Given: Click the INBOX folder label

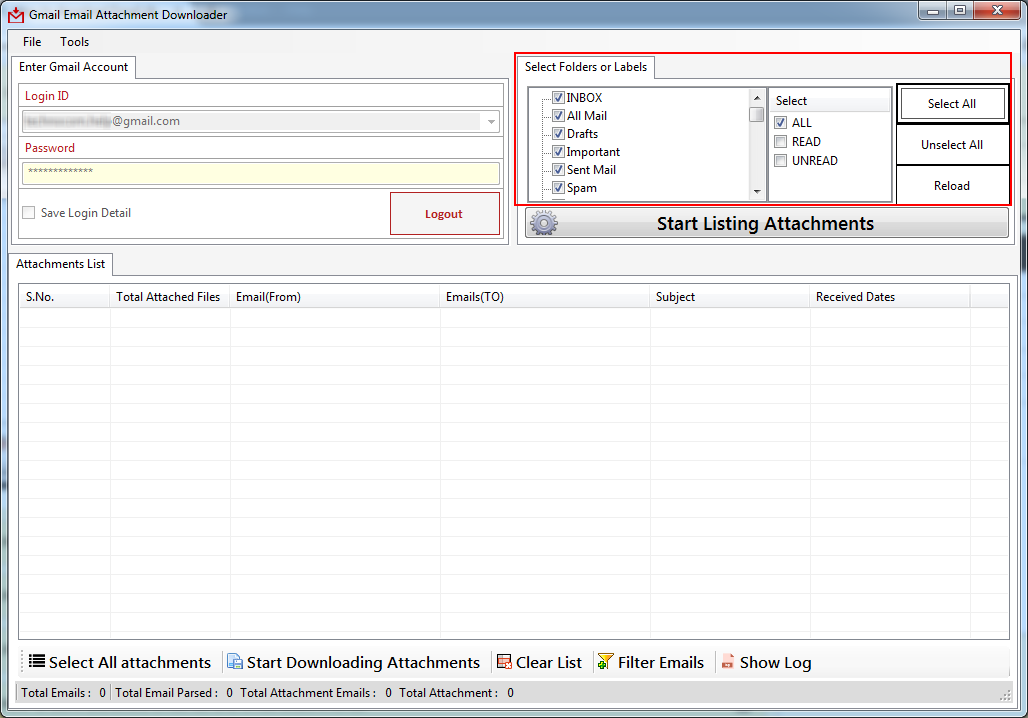Looking at the screenshot, I should [584, 98].
